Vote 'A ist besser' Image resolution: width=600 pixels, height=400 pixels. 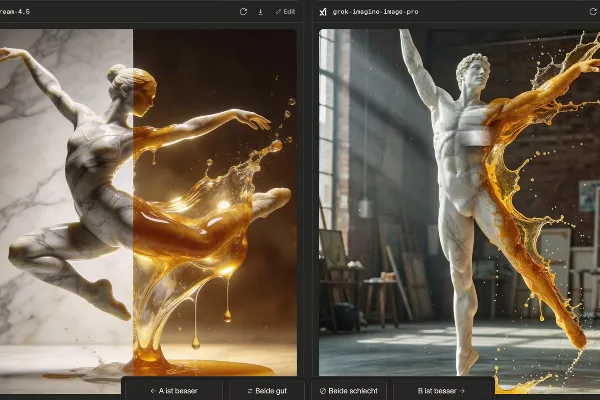click(175, 390)
